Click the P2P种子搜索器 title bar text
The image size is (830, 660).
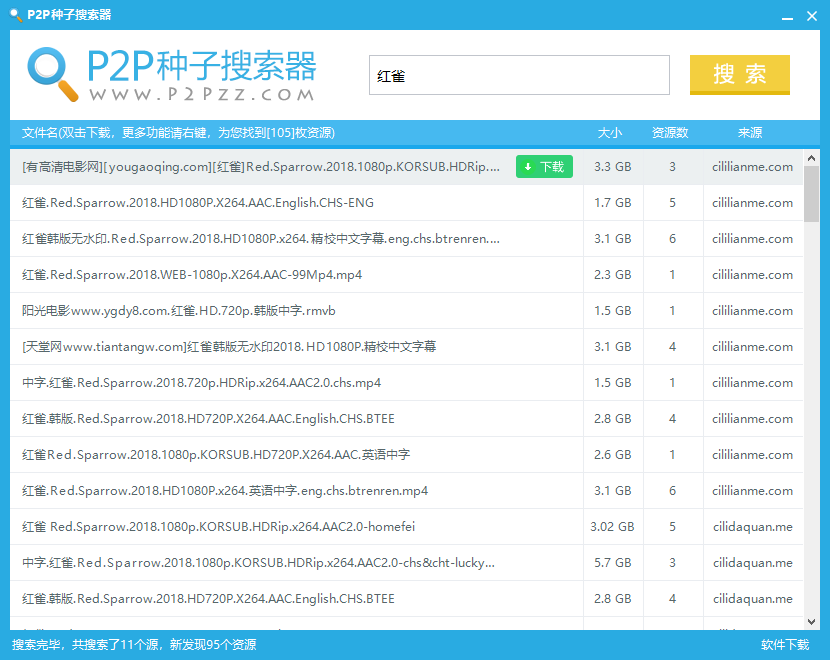click(x=69, y=15)
